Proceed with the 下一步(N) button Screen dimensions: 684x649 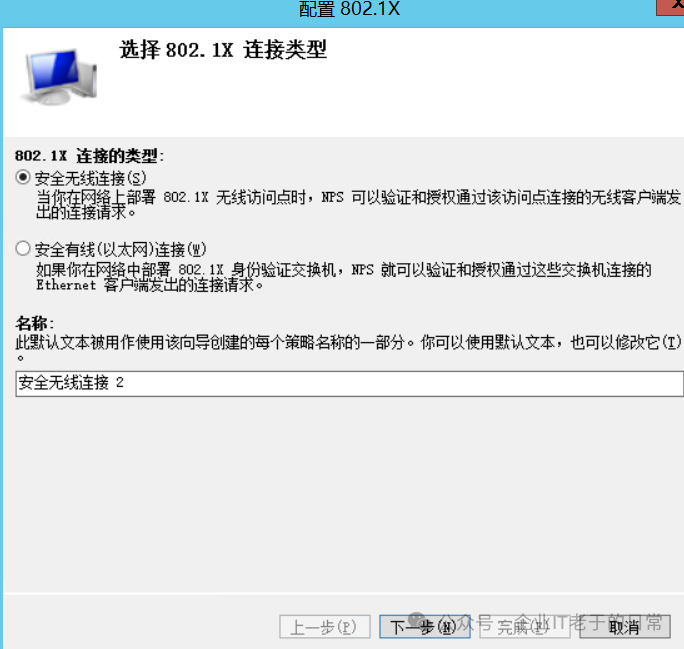[424, 627]
